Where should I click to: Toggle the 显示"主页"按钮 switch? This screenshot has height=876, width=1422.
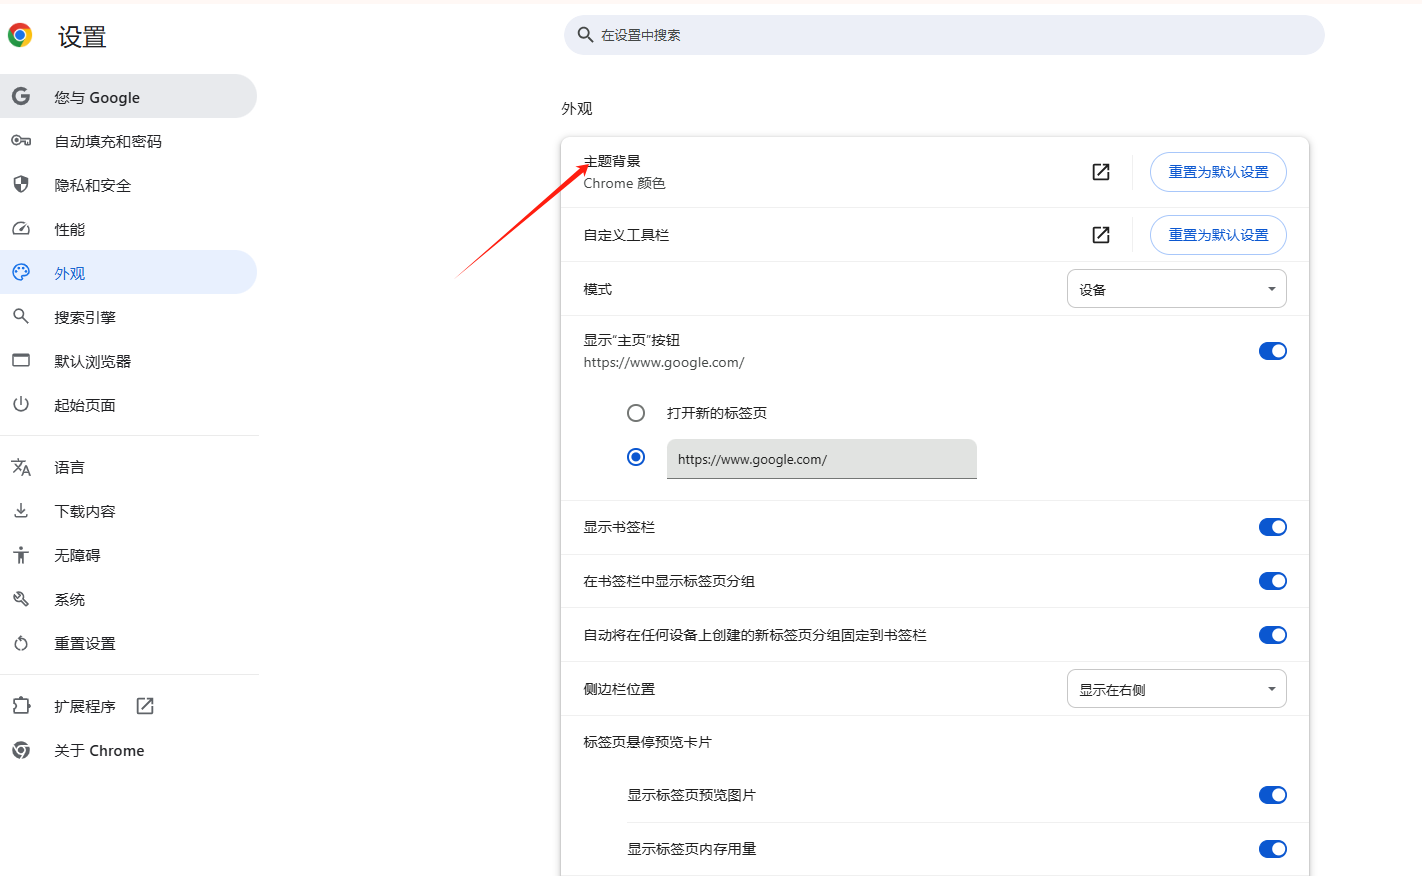[x=1273, y=351]
